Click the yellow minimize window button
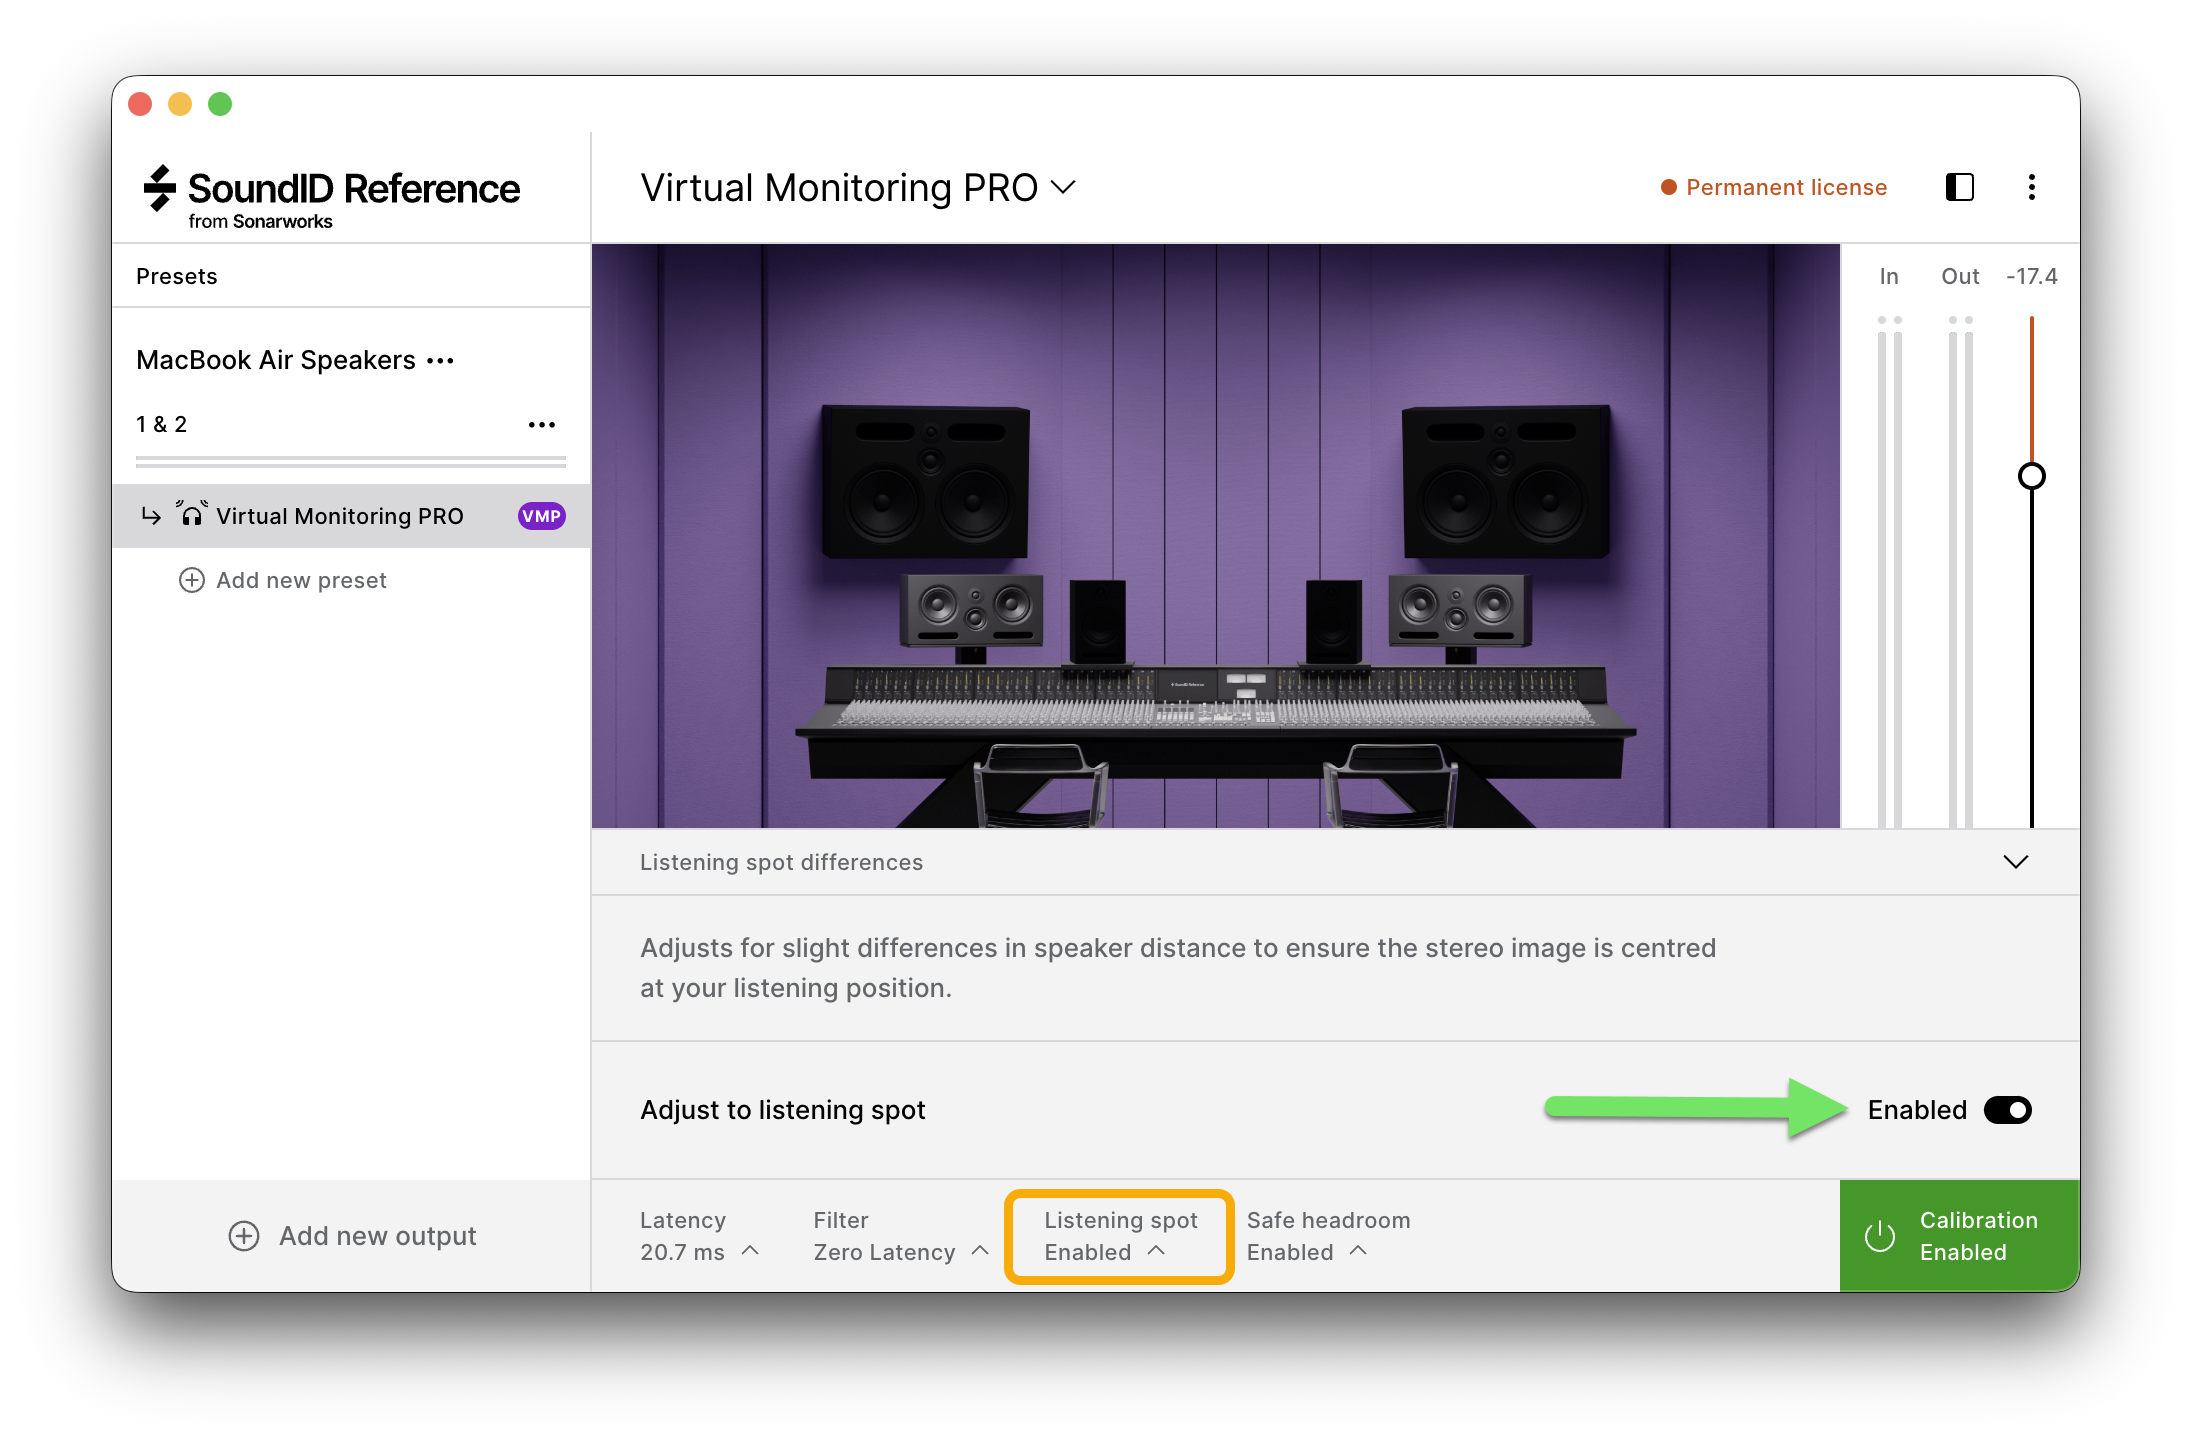Viewport: 2192px width, 1440px height. tap(180, 104)
